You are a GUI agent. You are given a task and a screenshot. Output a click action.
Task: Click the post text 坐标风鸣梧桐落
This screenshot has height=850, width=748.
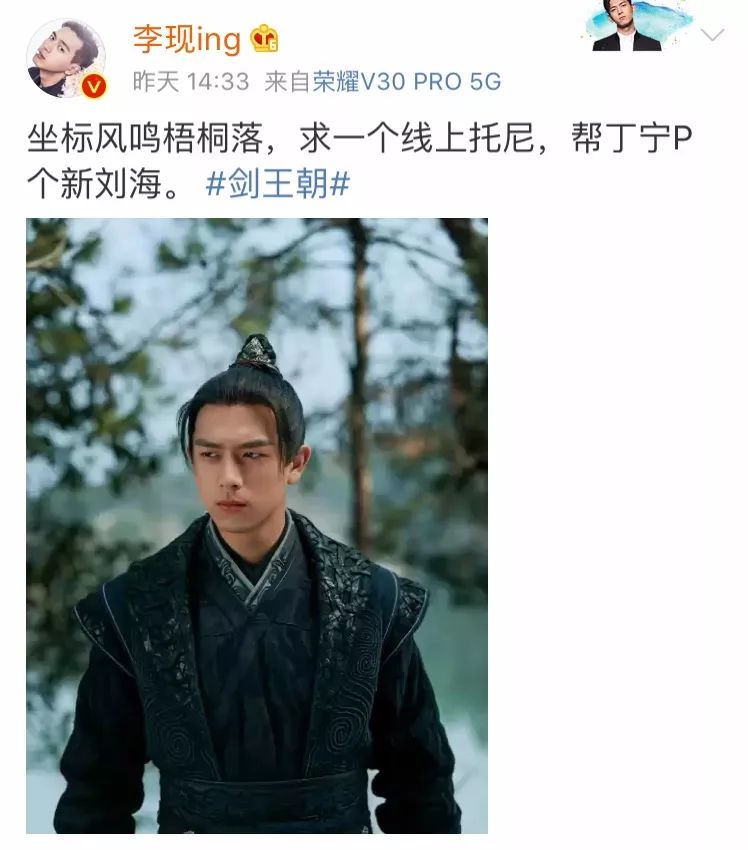coord(146,138)
